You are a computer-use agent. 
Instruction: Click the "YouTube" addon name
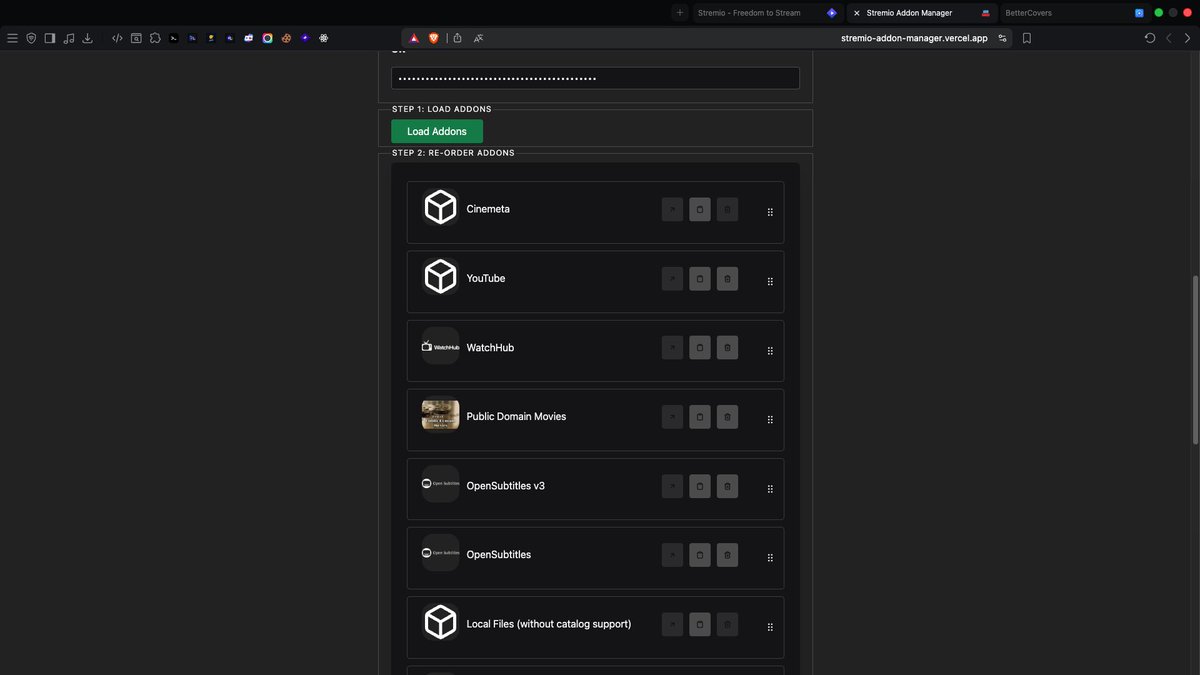pyautogui.click(x=486, y=278)
